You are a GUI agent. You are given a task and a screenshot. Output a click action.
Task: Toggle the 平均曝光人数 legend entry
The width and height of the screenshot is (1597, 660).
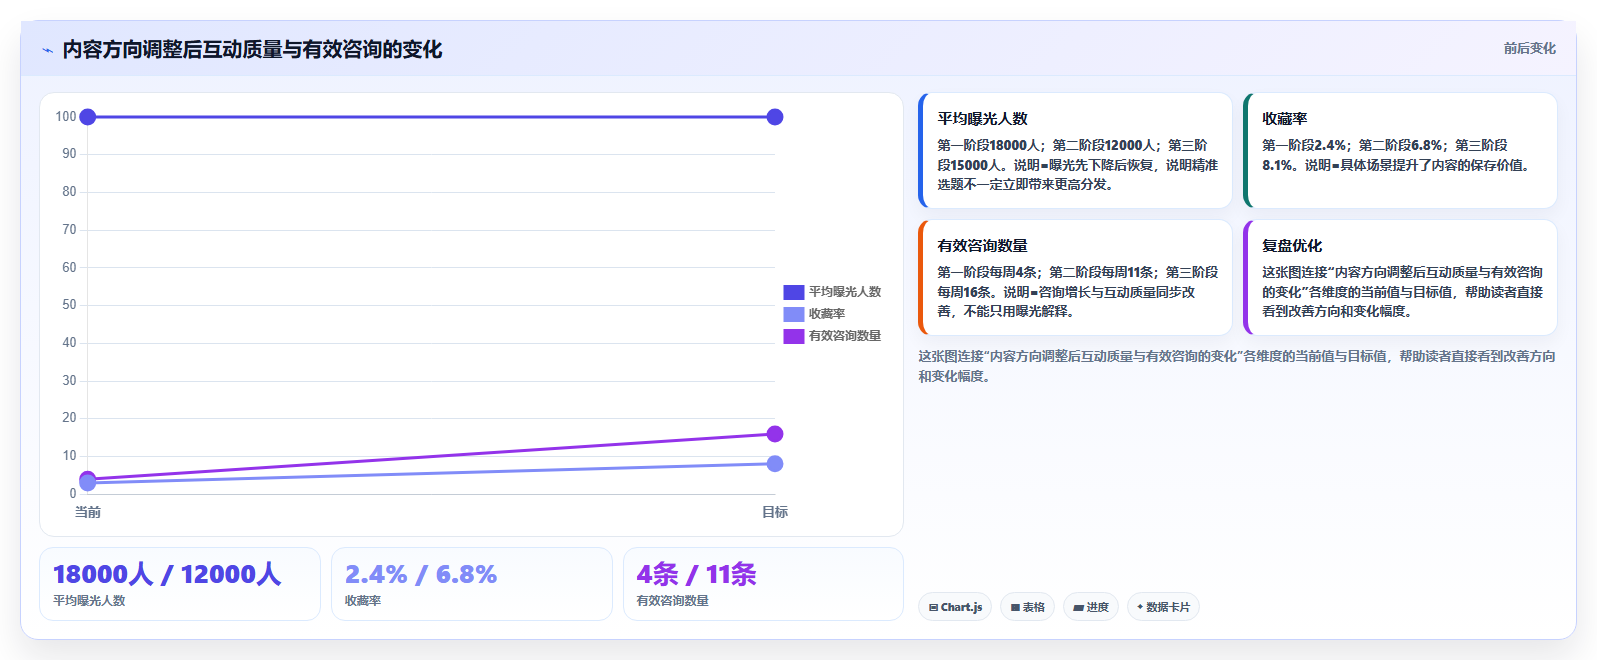tap(832, 292)
